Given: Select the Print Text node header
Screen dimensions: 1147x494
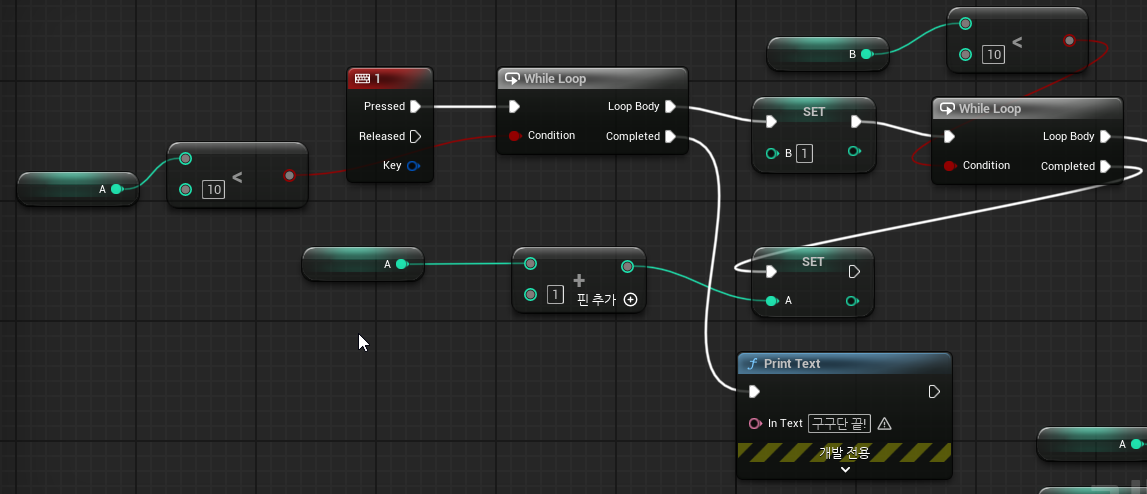Looking at the screenshot, I should click(844, 364).
